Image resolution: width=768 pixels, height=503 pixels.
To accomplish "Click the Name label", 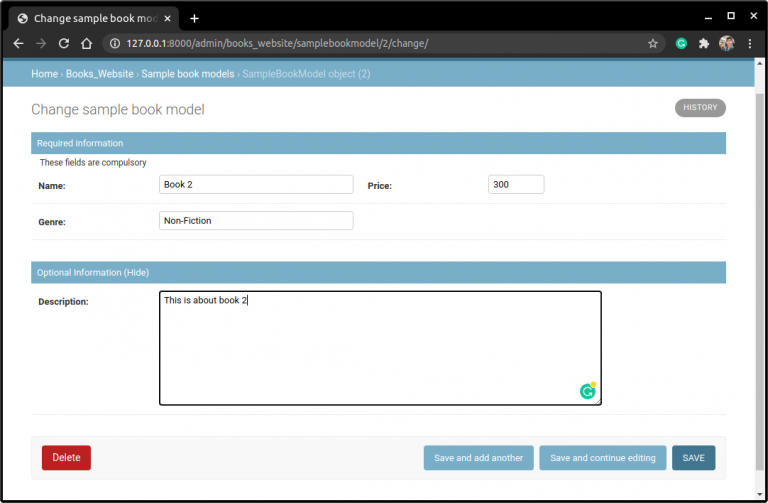I will [52, 186].
